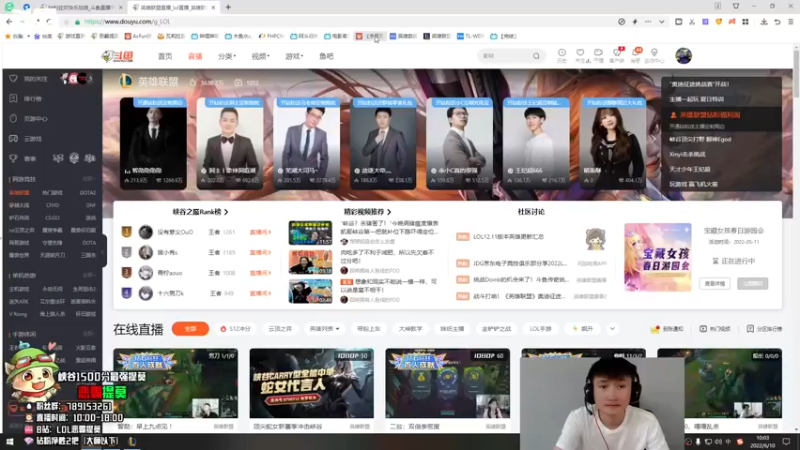Go back with browser back arrow

(9, 22)
